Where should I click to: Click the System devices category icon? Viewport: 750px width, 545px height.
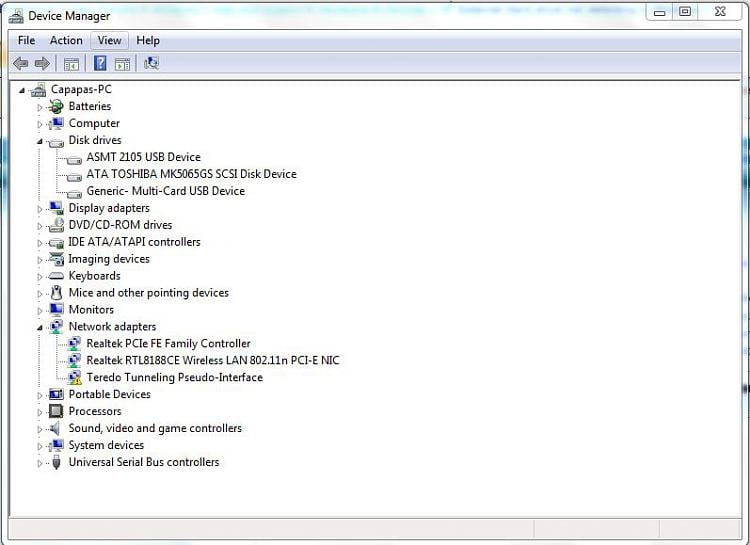56,445
